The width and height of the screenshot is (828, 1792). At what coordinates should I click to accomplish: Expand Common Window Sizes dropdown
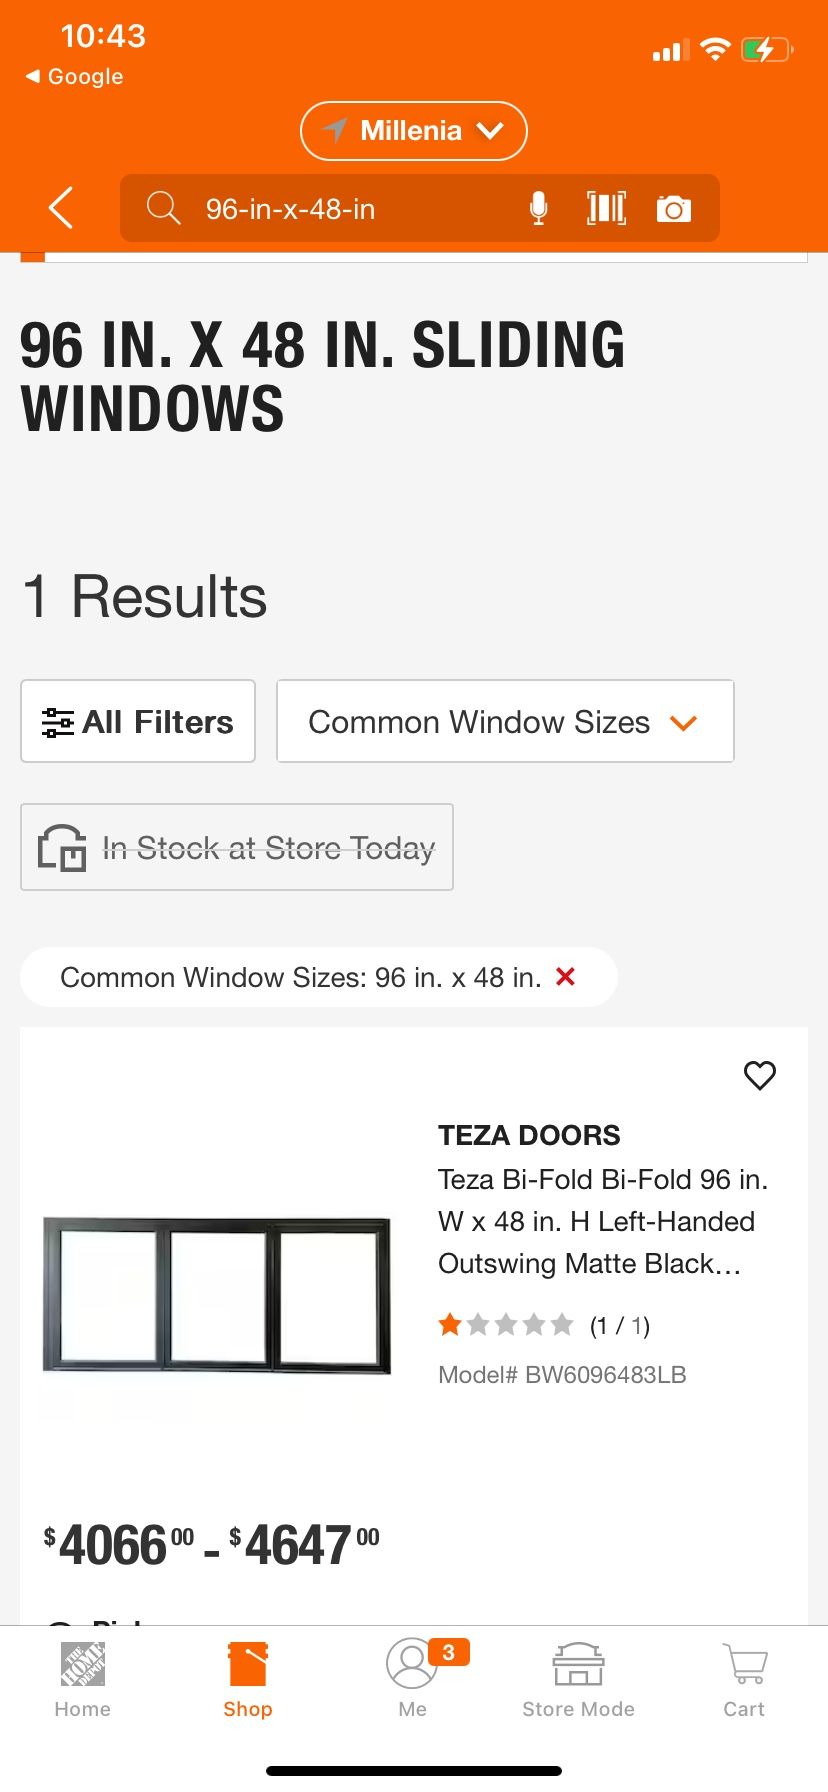505,721
